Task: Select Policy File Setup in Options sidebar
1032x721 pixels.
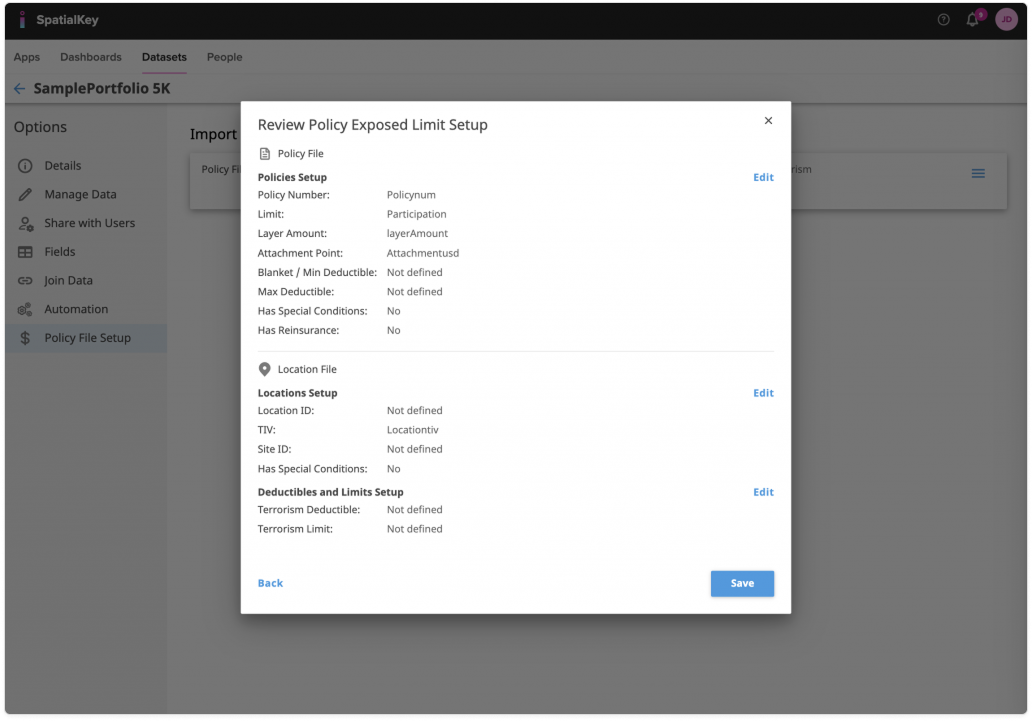Action: click(87, 338)
